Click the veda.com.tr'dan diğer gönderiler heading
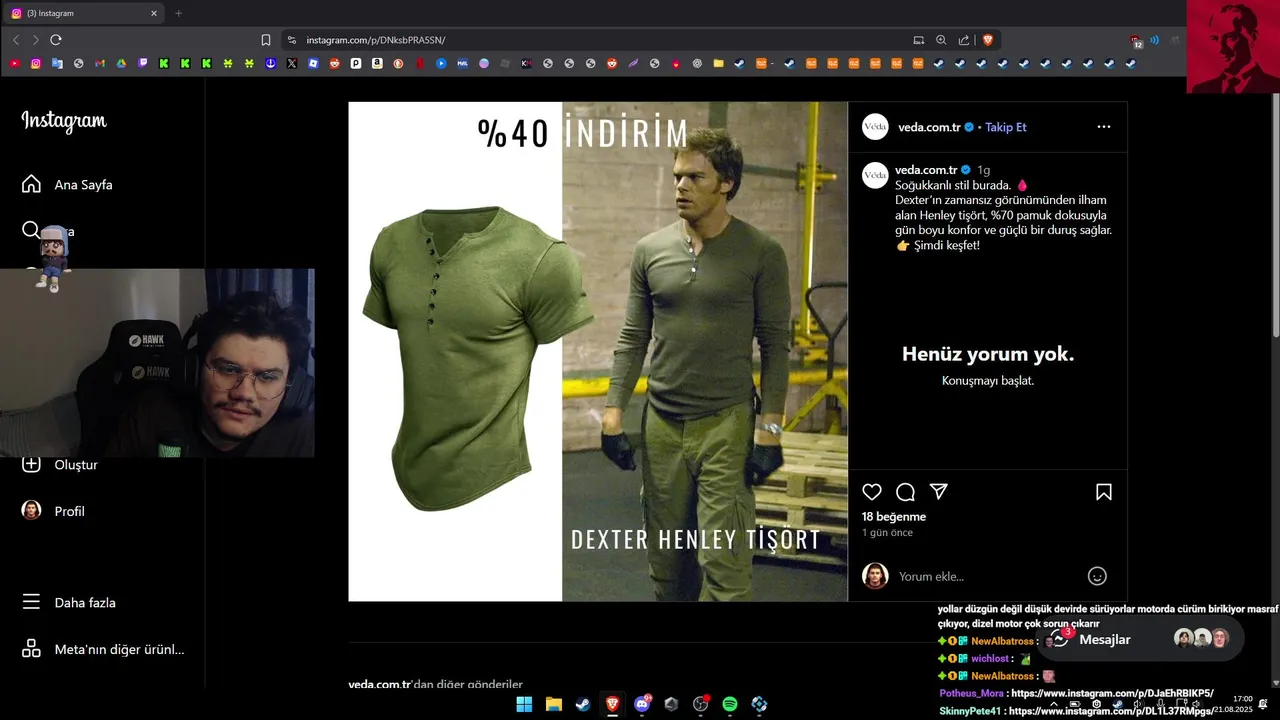Viewport: 1280px width, 720px height. tap(435, 685)
